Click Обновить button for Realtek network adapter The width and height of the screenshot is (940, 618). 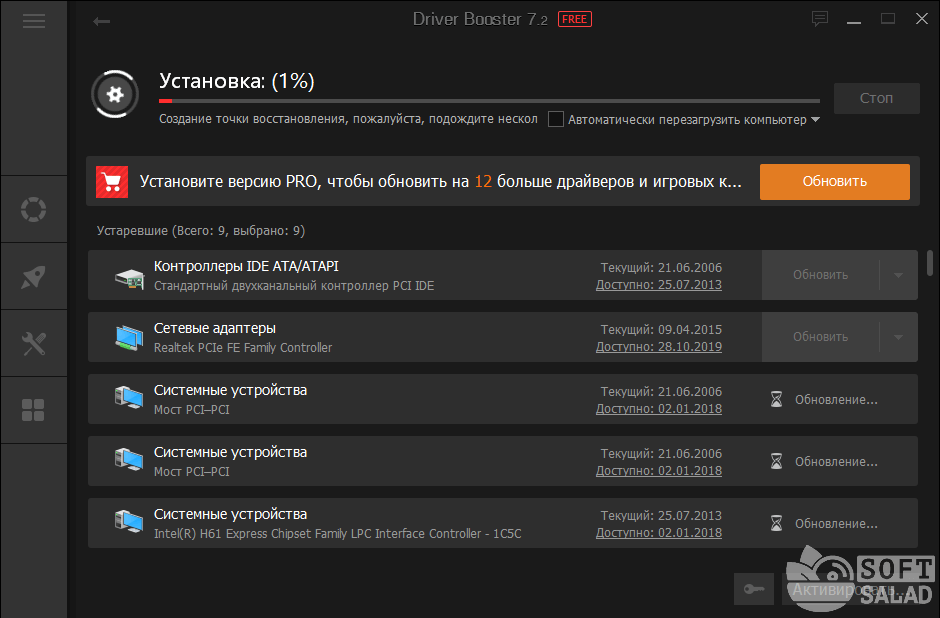coord(820,337)
